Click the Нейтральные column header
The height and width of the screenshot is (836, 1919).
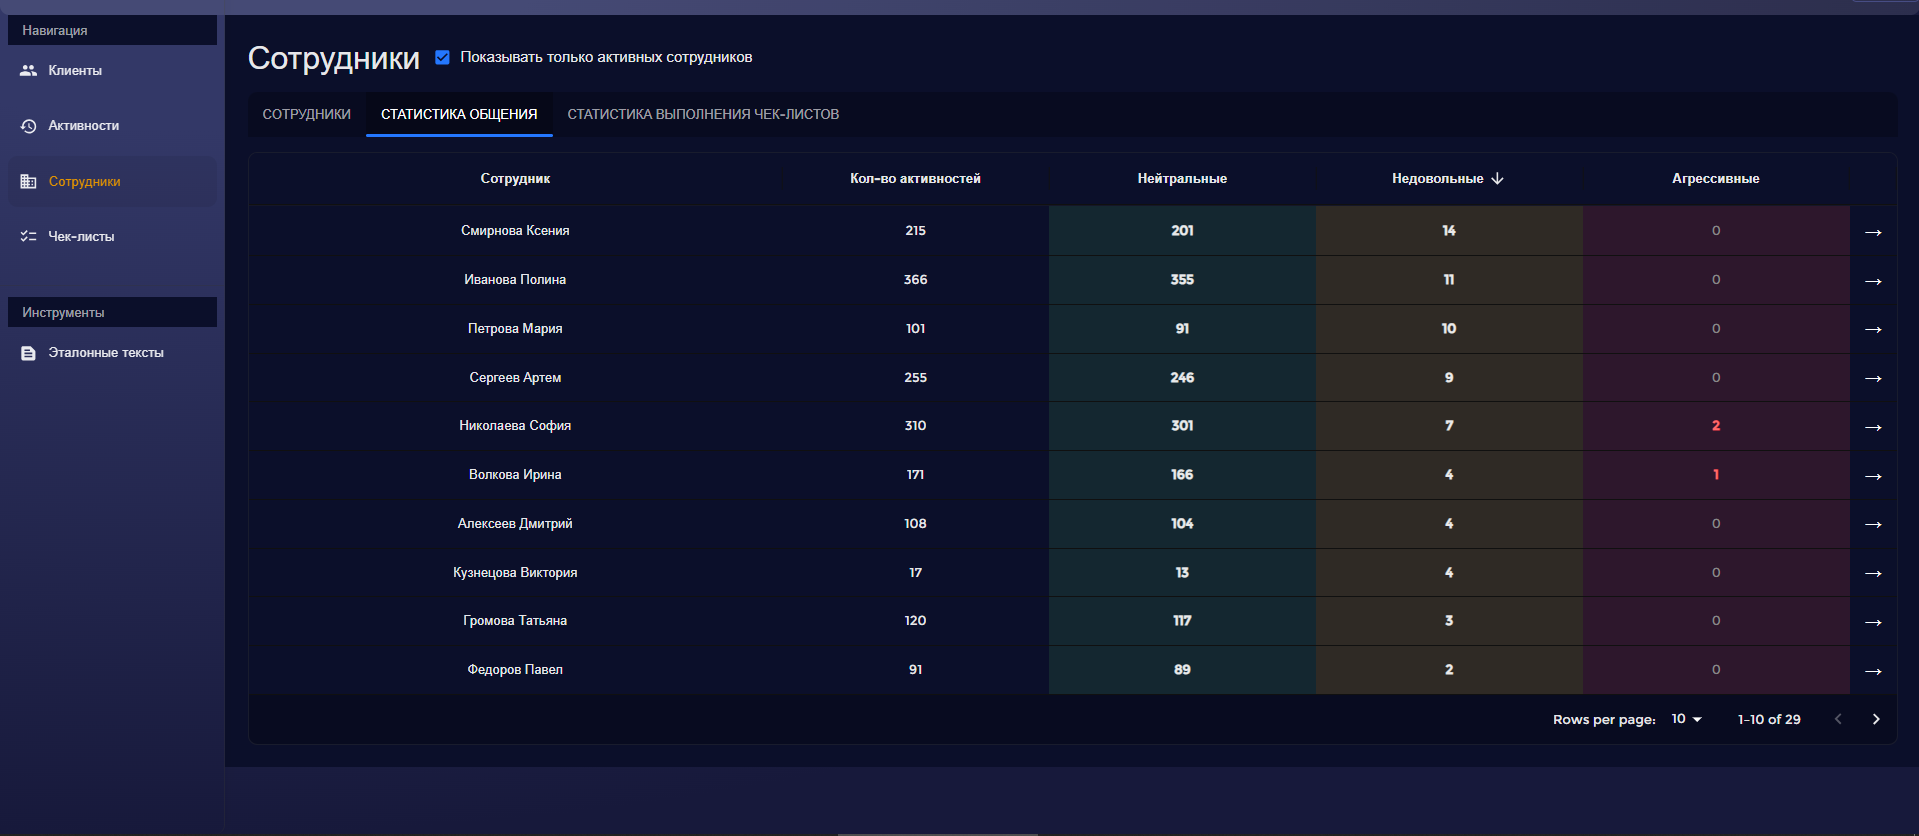1181,179
